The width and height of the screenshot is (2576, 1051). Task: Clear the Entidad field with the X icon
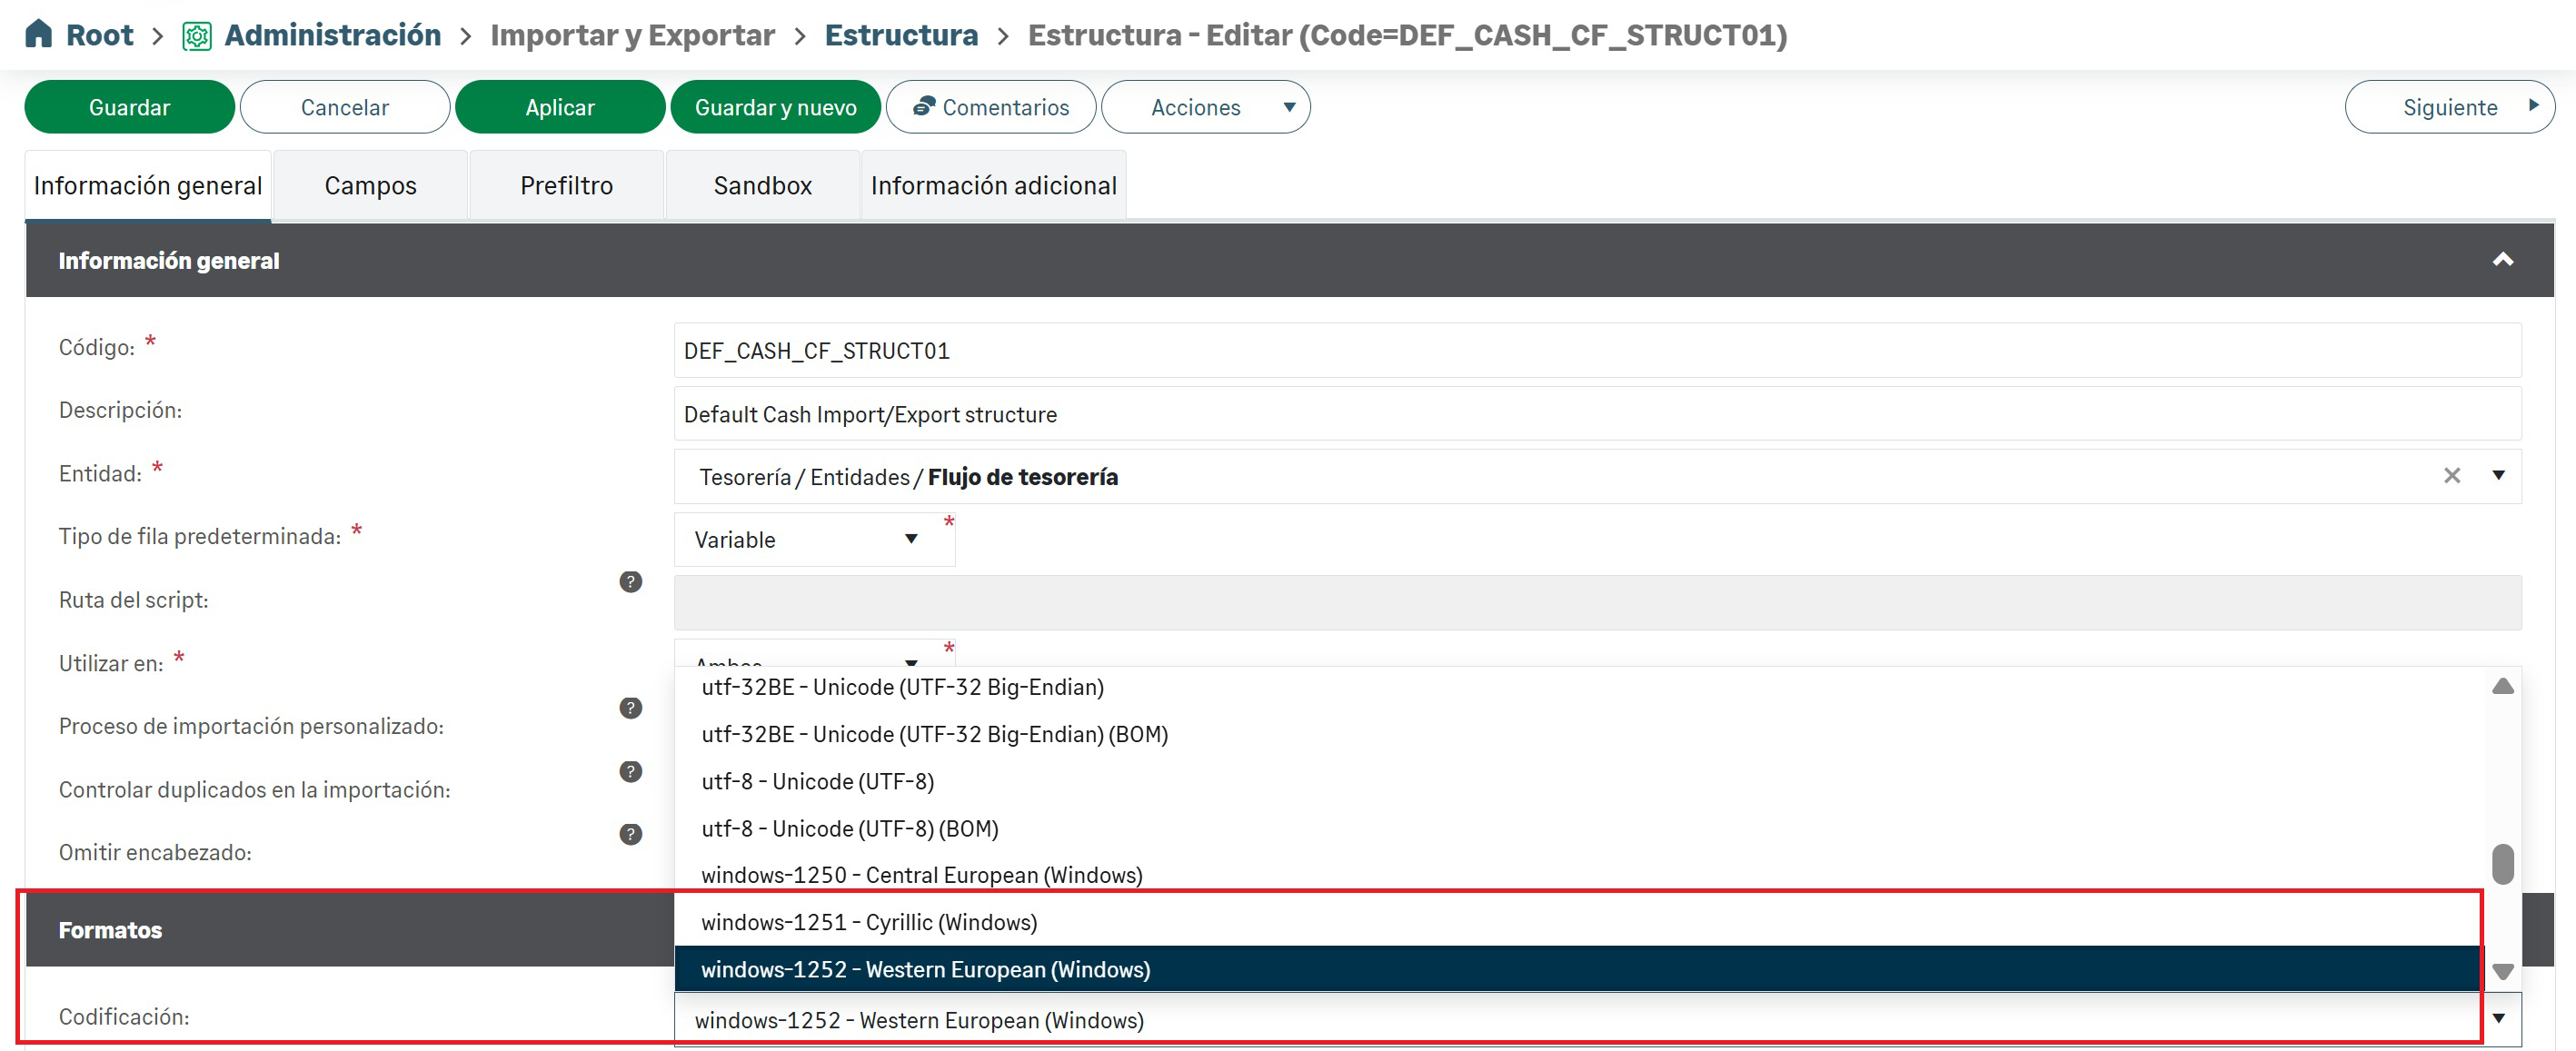[x=2451, y=475]
